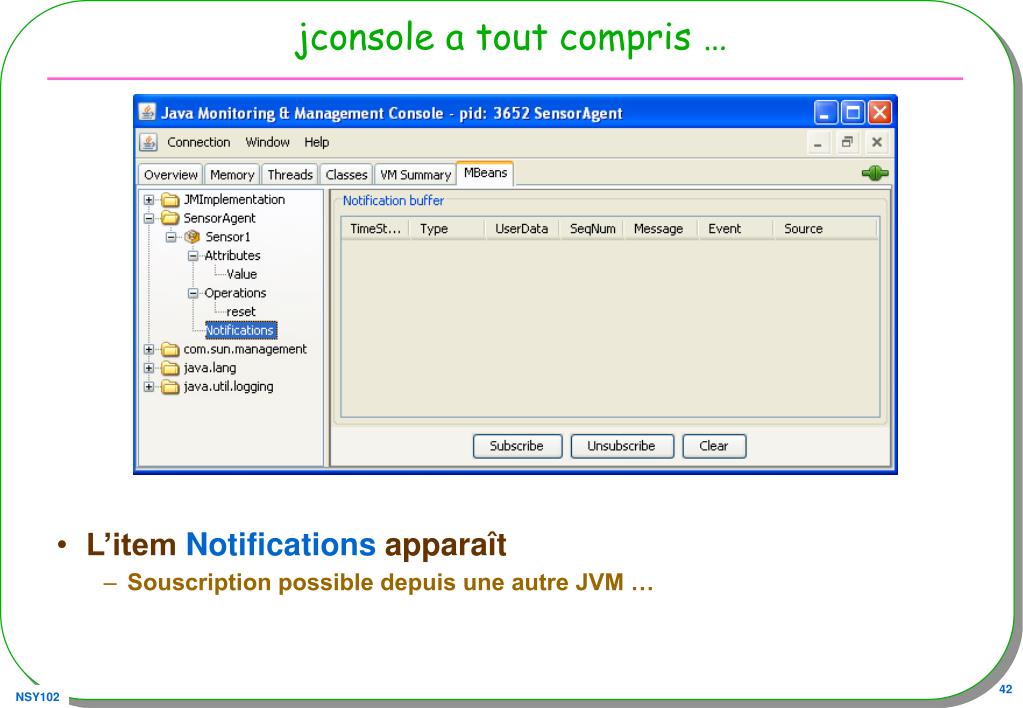
Task: Click the JMImplementation folder icon
Action: point(170,200)
